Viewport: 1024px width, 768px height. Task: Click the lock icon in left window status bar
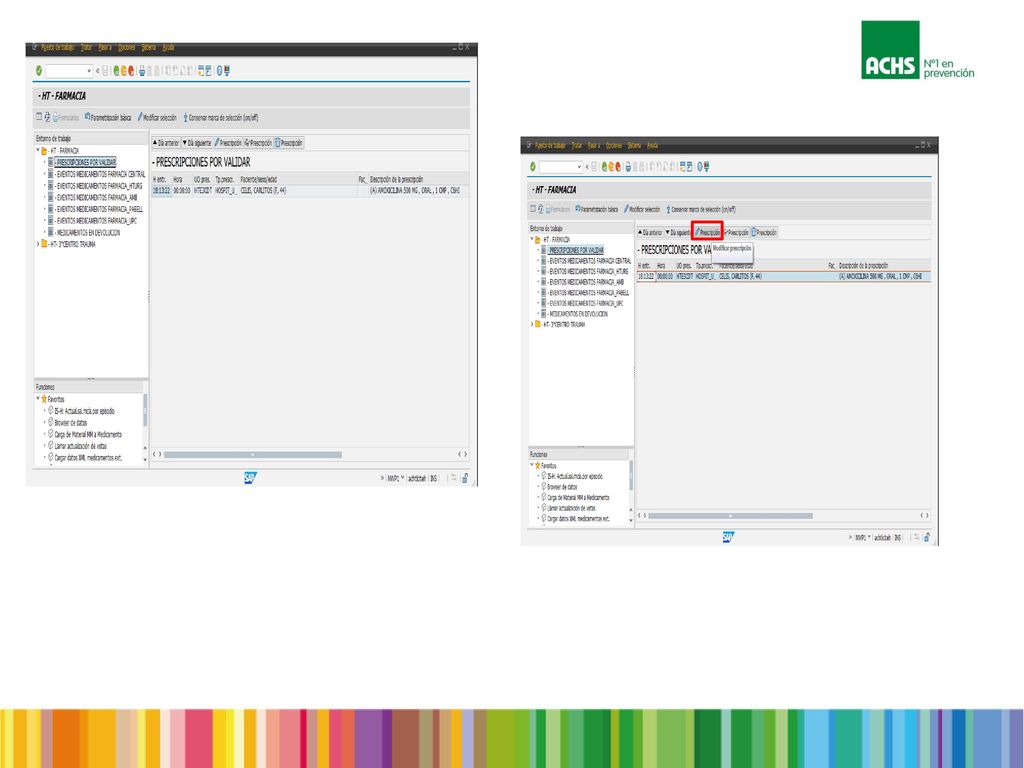click(x=465, y=479)
